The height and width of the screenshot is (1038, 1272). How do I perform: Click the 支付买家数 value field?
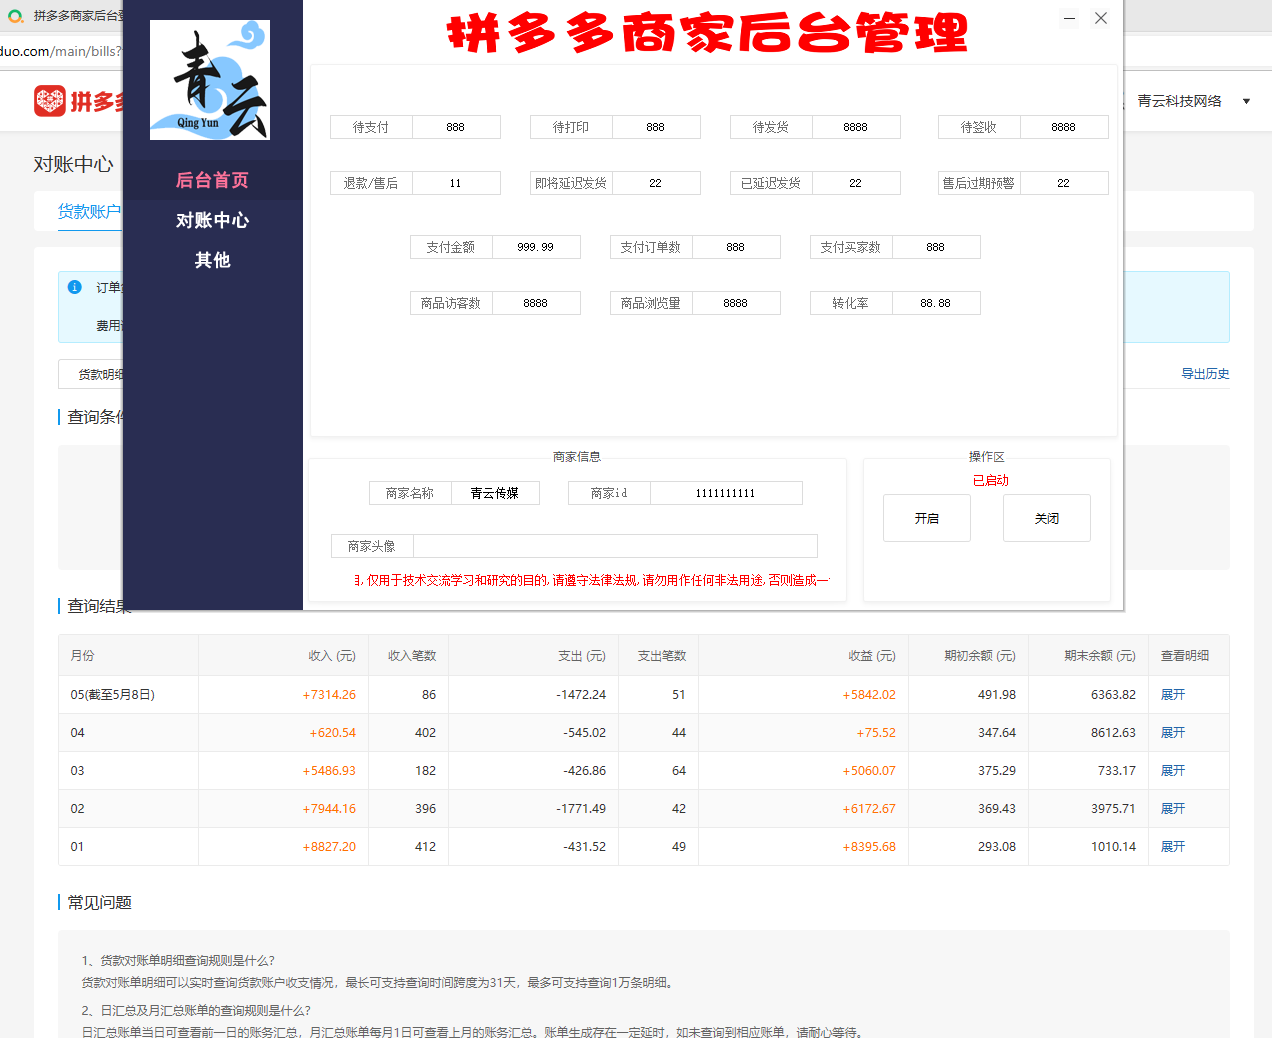936,247
